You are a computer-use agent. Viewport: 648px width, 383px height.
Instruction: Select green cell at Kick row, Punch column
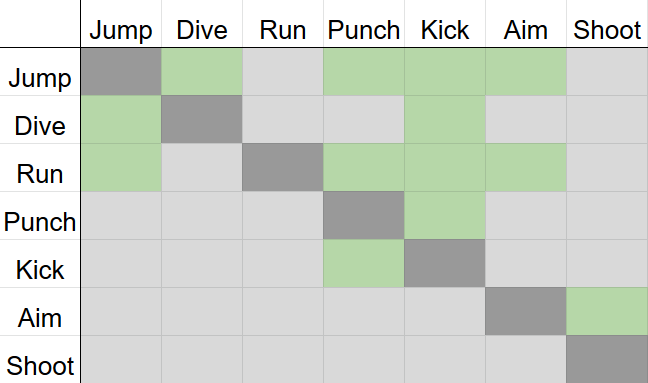click(x=364, y=264)
